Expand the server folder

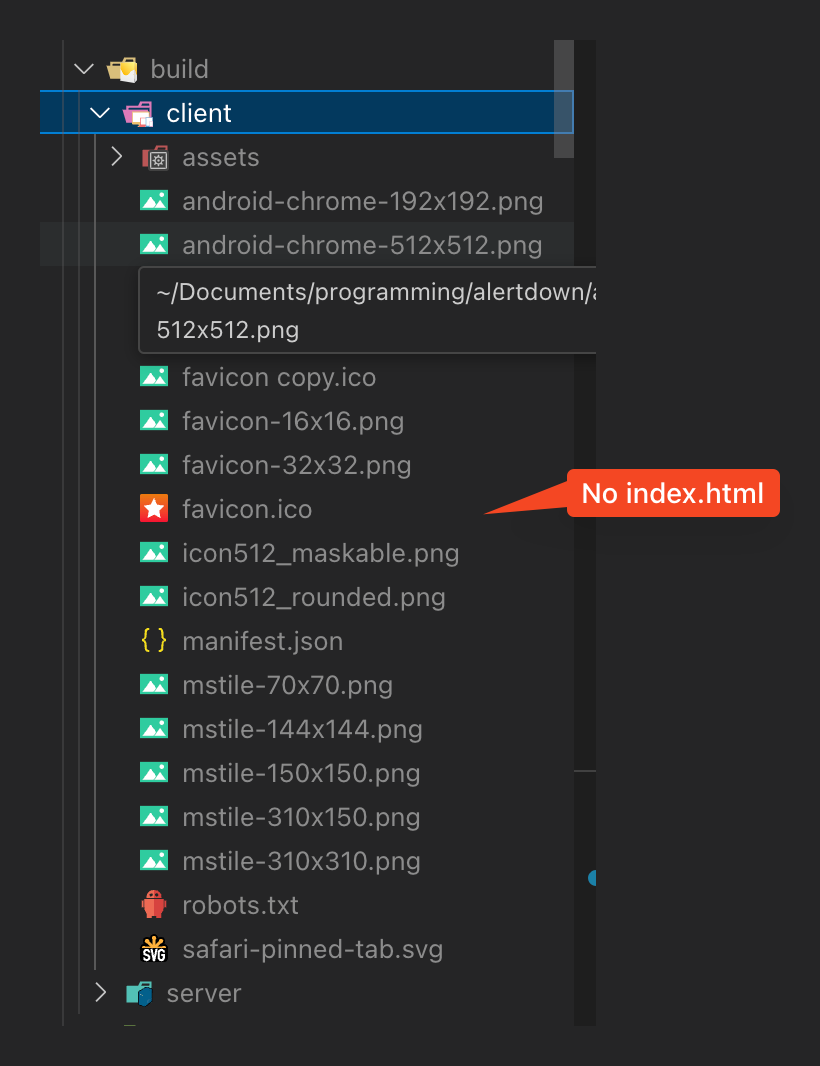(100, 993)
